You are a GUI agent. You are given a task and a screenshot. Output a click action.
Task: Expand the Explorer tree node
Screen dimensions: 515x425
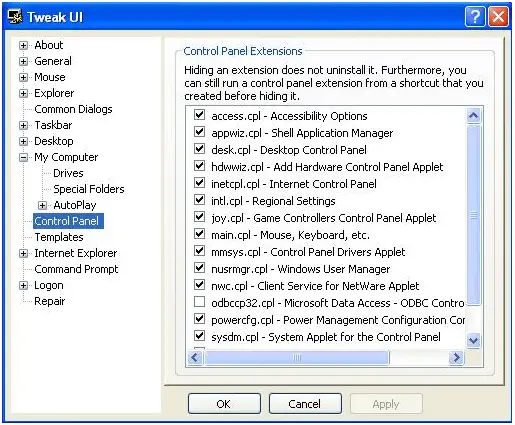click(x=23, y=93)
